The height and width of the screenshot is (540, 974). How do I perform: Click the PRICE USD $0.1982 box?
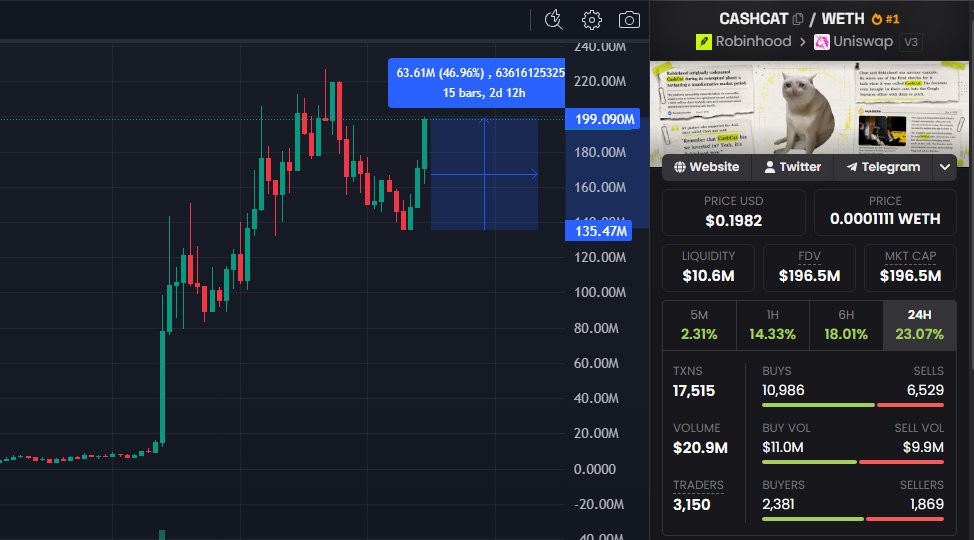[x=734, y=212]
